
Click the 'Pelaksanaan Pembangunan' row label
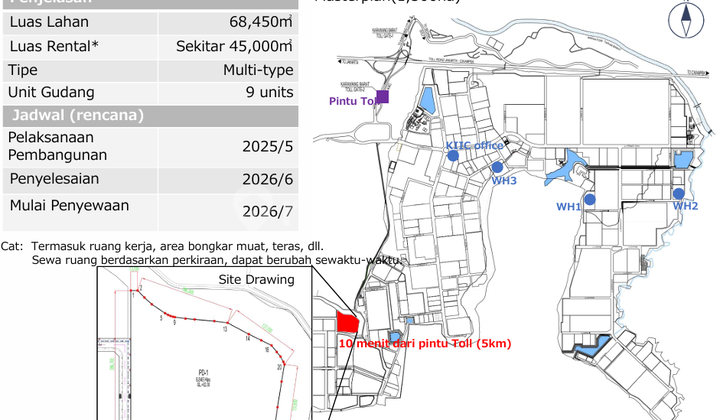pyautogui.click(x=57, y=146)
